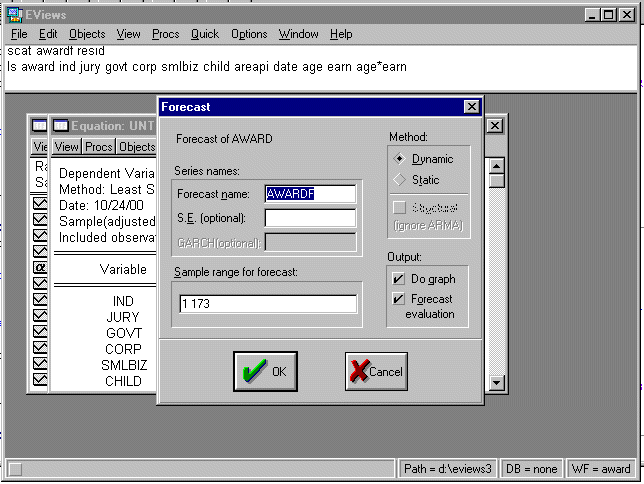Click the Equation window icon
This screenshot has height=484, width=644.
pyautogui.click(x=60, y=126)
